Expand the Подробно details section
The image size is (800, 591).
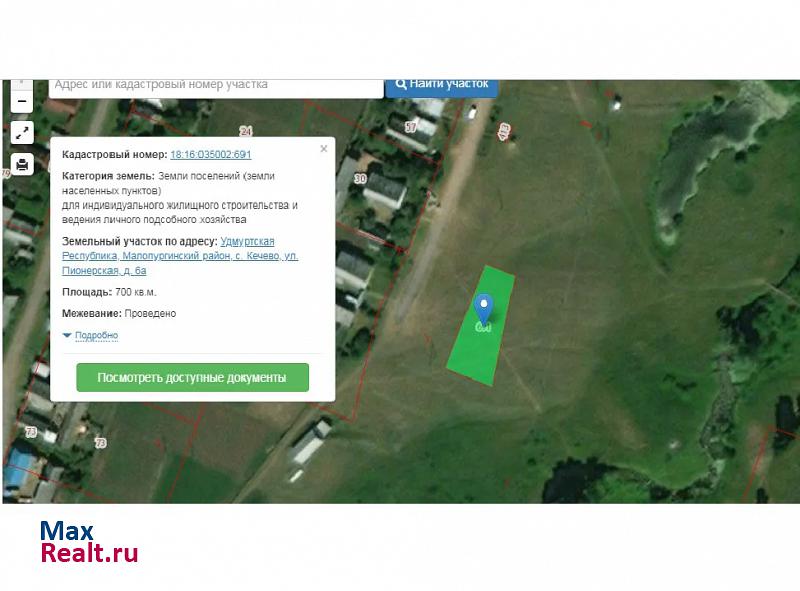coord(91,335)
